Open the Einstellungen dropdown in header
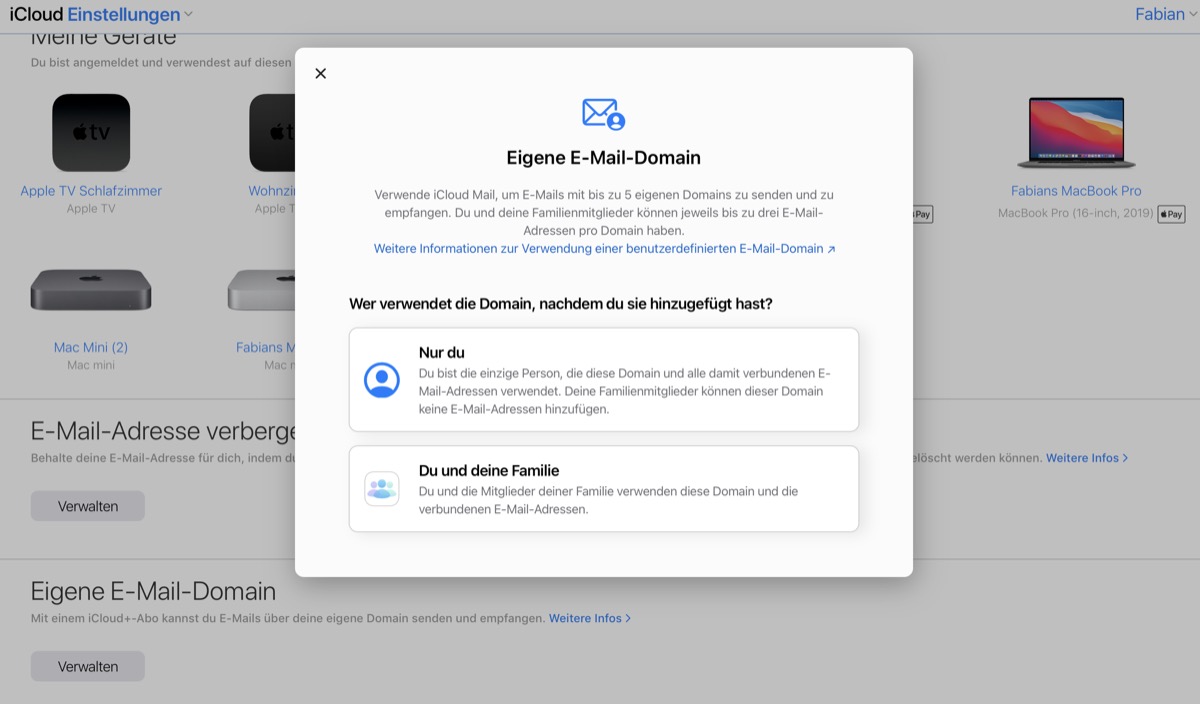This screenshot has height=704, width=1200. 130,15
